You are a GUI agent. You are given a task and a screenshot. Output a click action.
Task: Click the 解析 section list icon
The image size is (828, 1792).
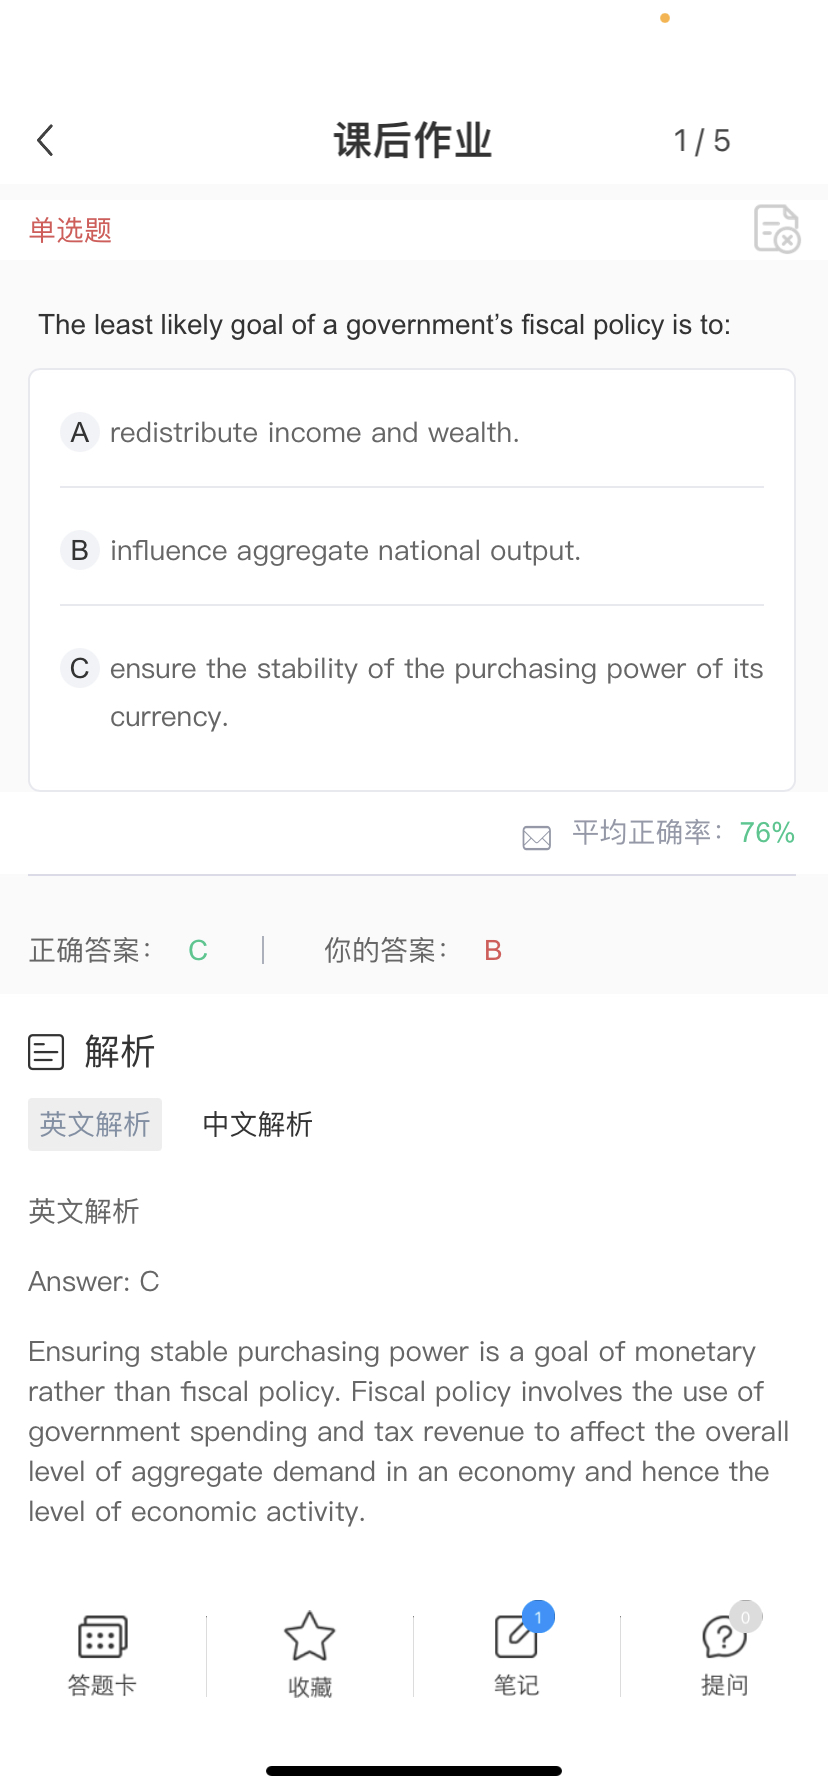[46, 1052]
